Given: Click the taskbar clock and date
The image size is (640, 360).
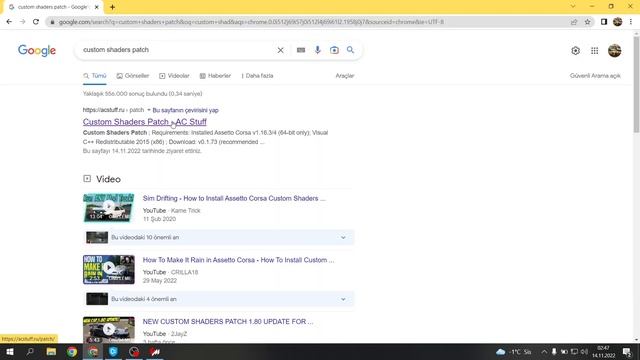Looking at the screenshot, I should (x=603, y=352).
